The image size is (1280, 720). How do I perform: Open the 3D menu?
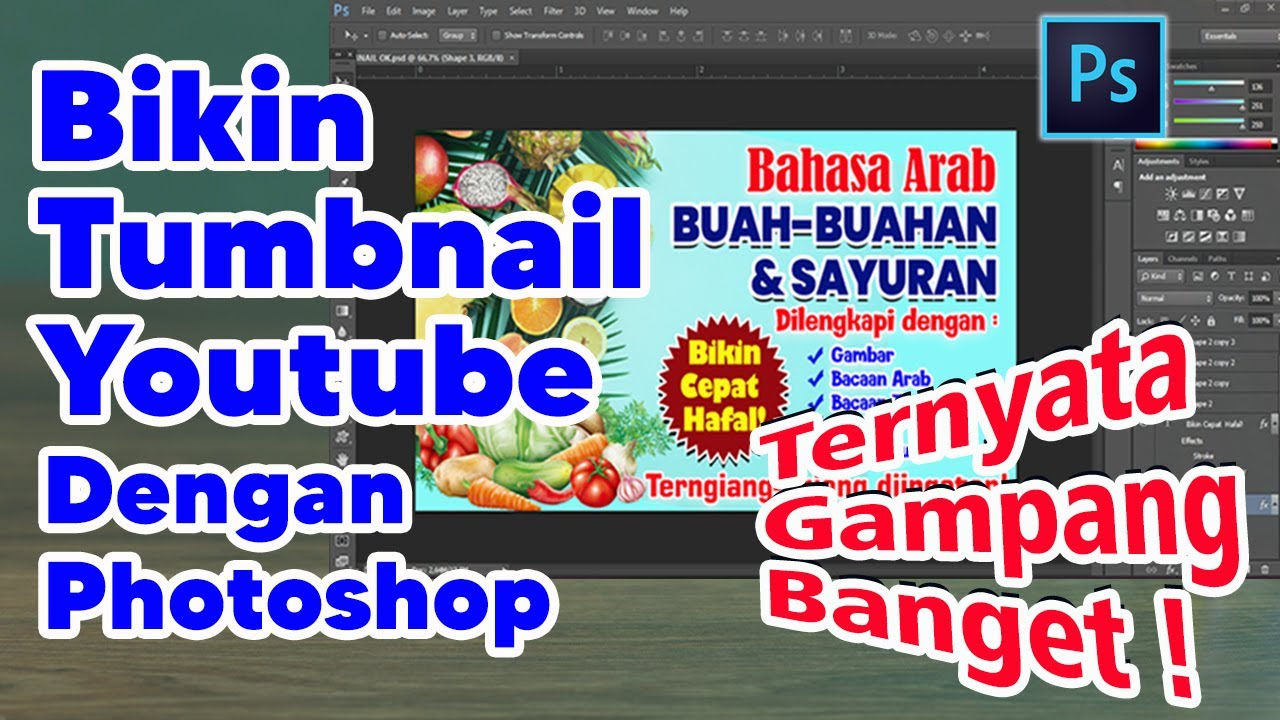coord(580,12)
